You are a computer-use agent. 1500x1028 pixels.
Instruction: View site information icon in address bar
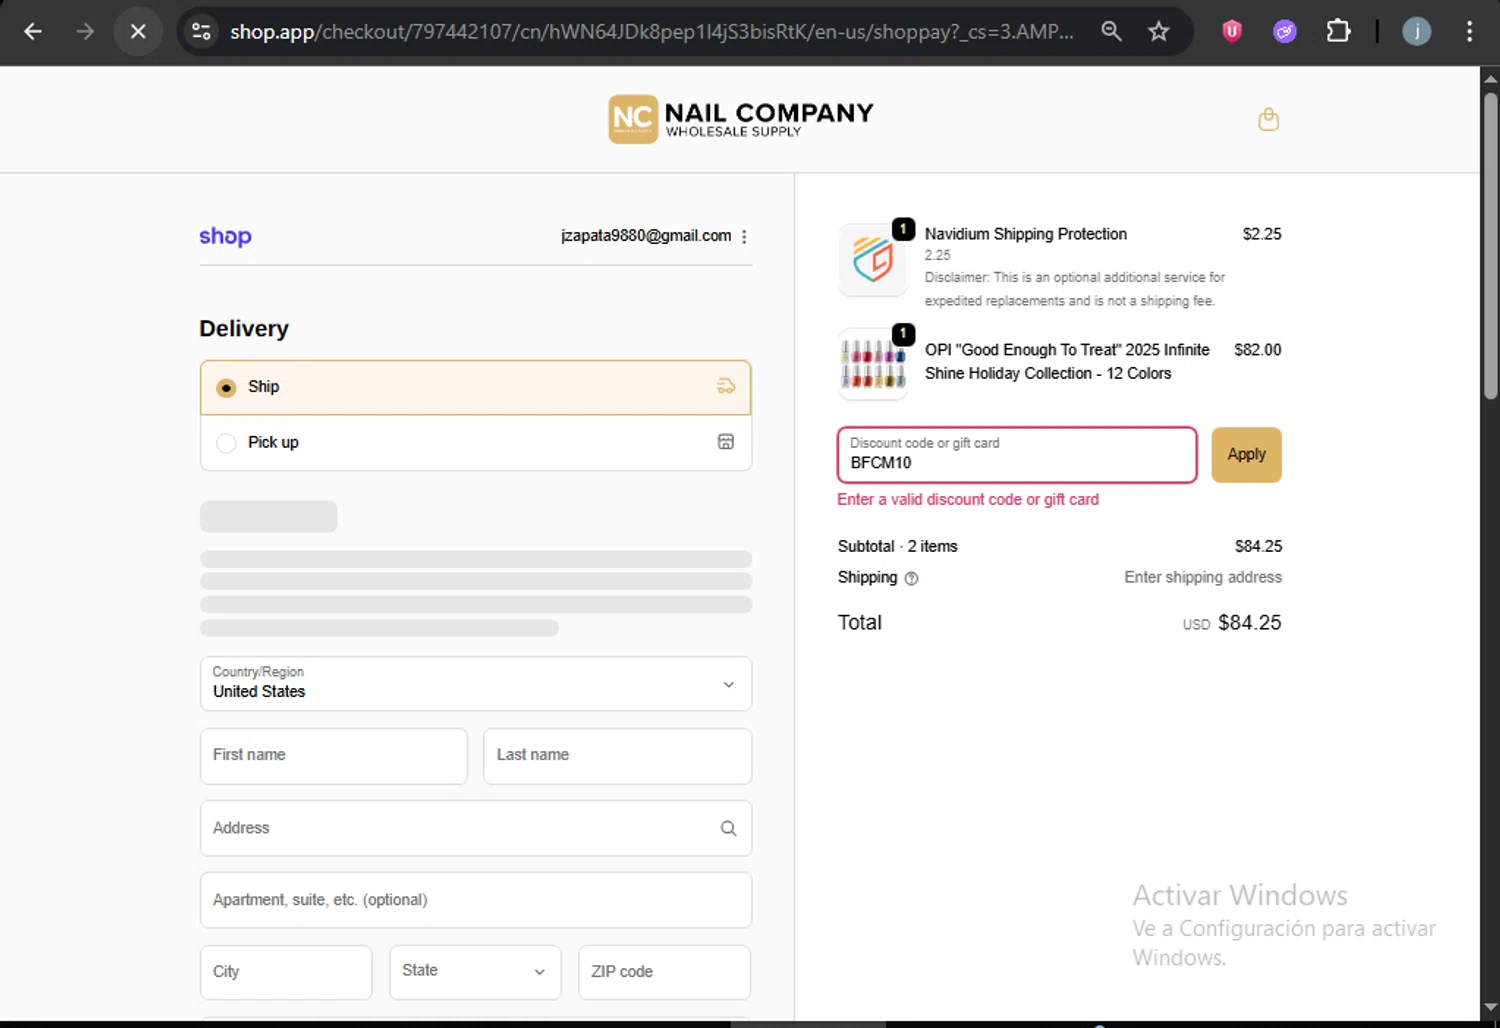[201, 31]
